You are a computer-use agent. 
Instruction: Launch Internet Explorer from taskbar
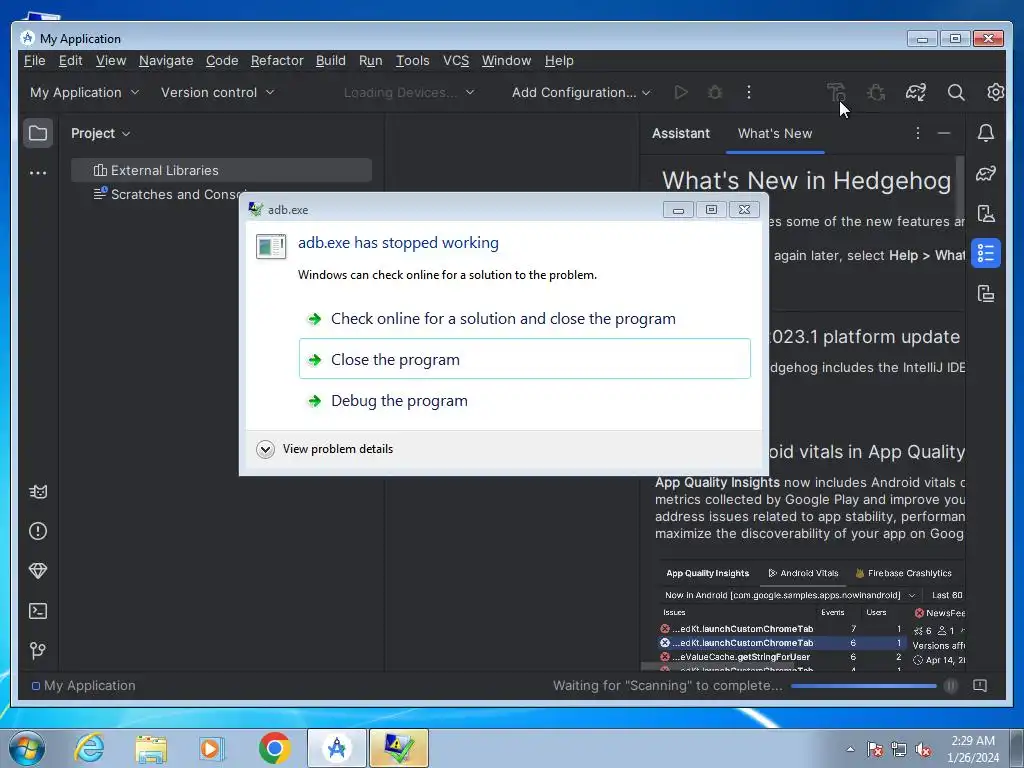(x=89, y=748)
